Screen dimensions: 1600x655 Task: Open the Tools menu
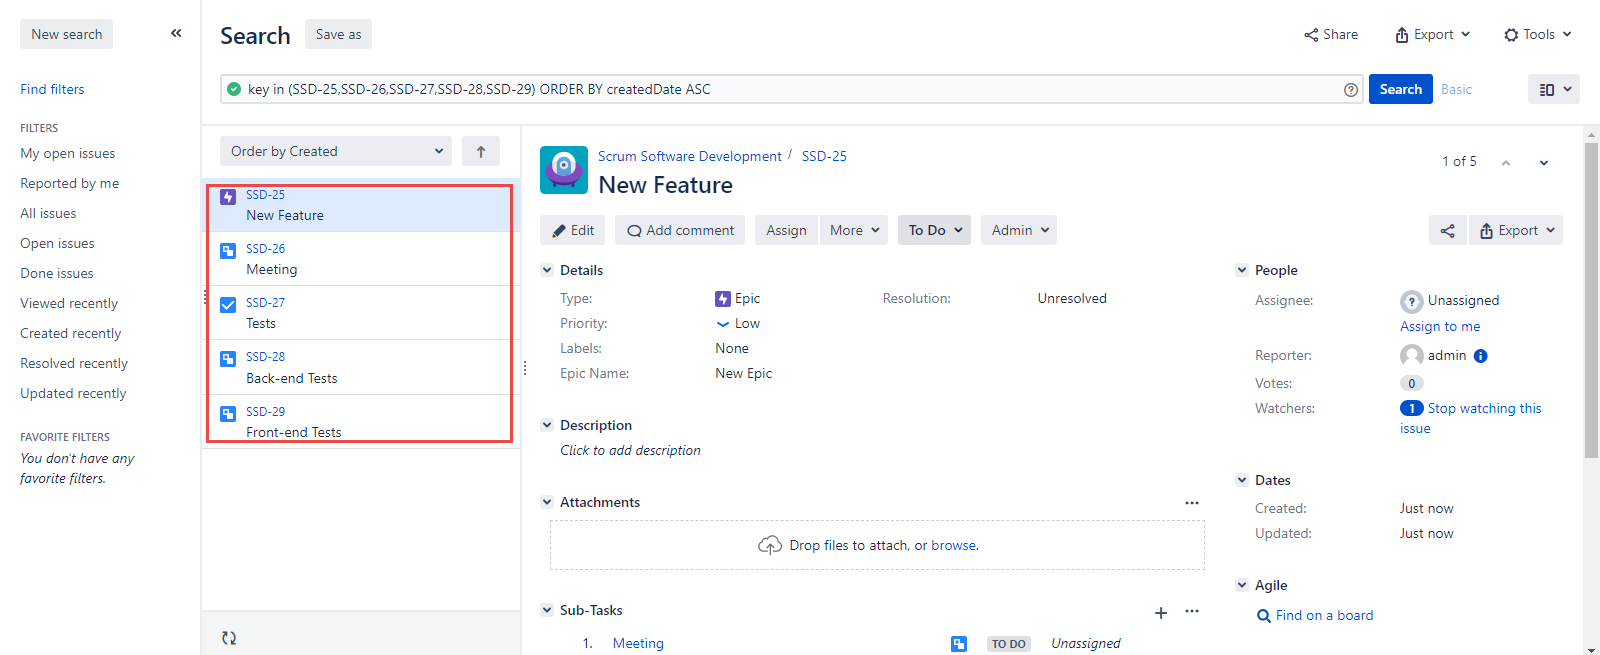1538,35
